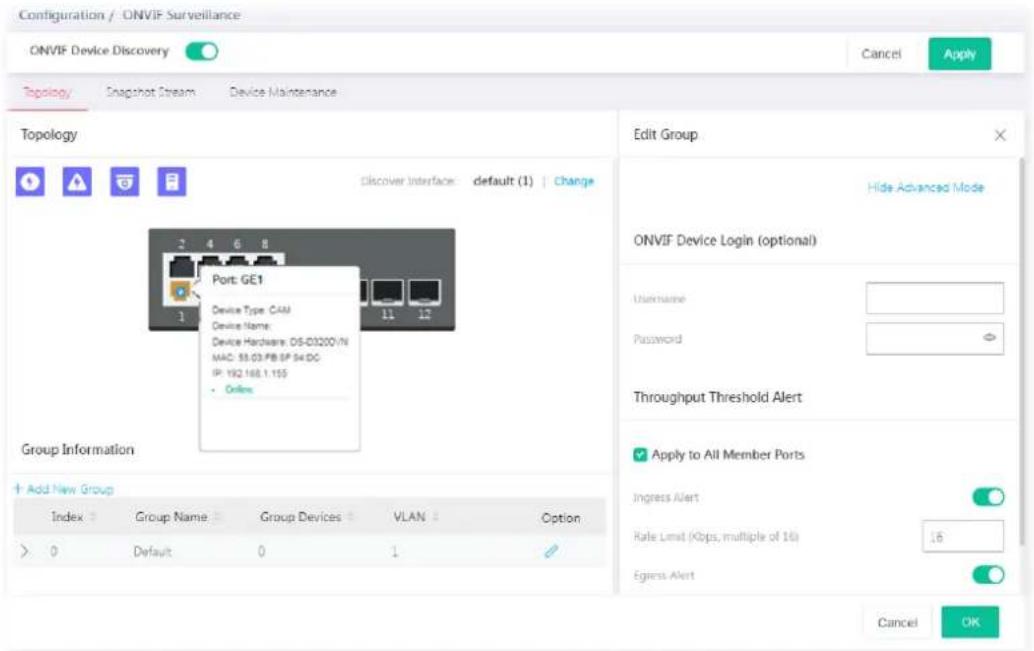Click the 'Port: GE1' tooltip title
The height and width of the screenshot is (651, 1034).
pos(237,280)
